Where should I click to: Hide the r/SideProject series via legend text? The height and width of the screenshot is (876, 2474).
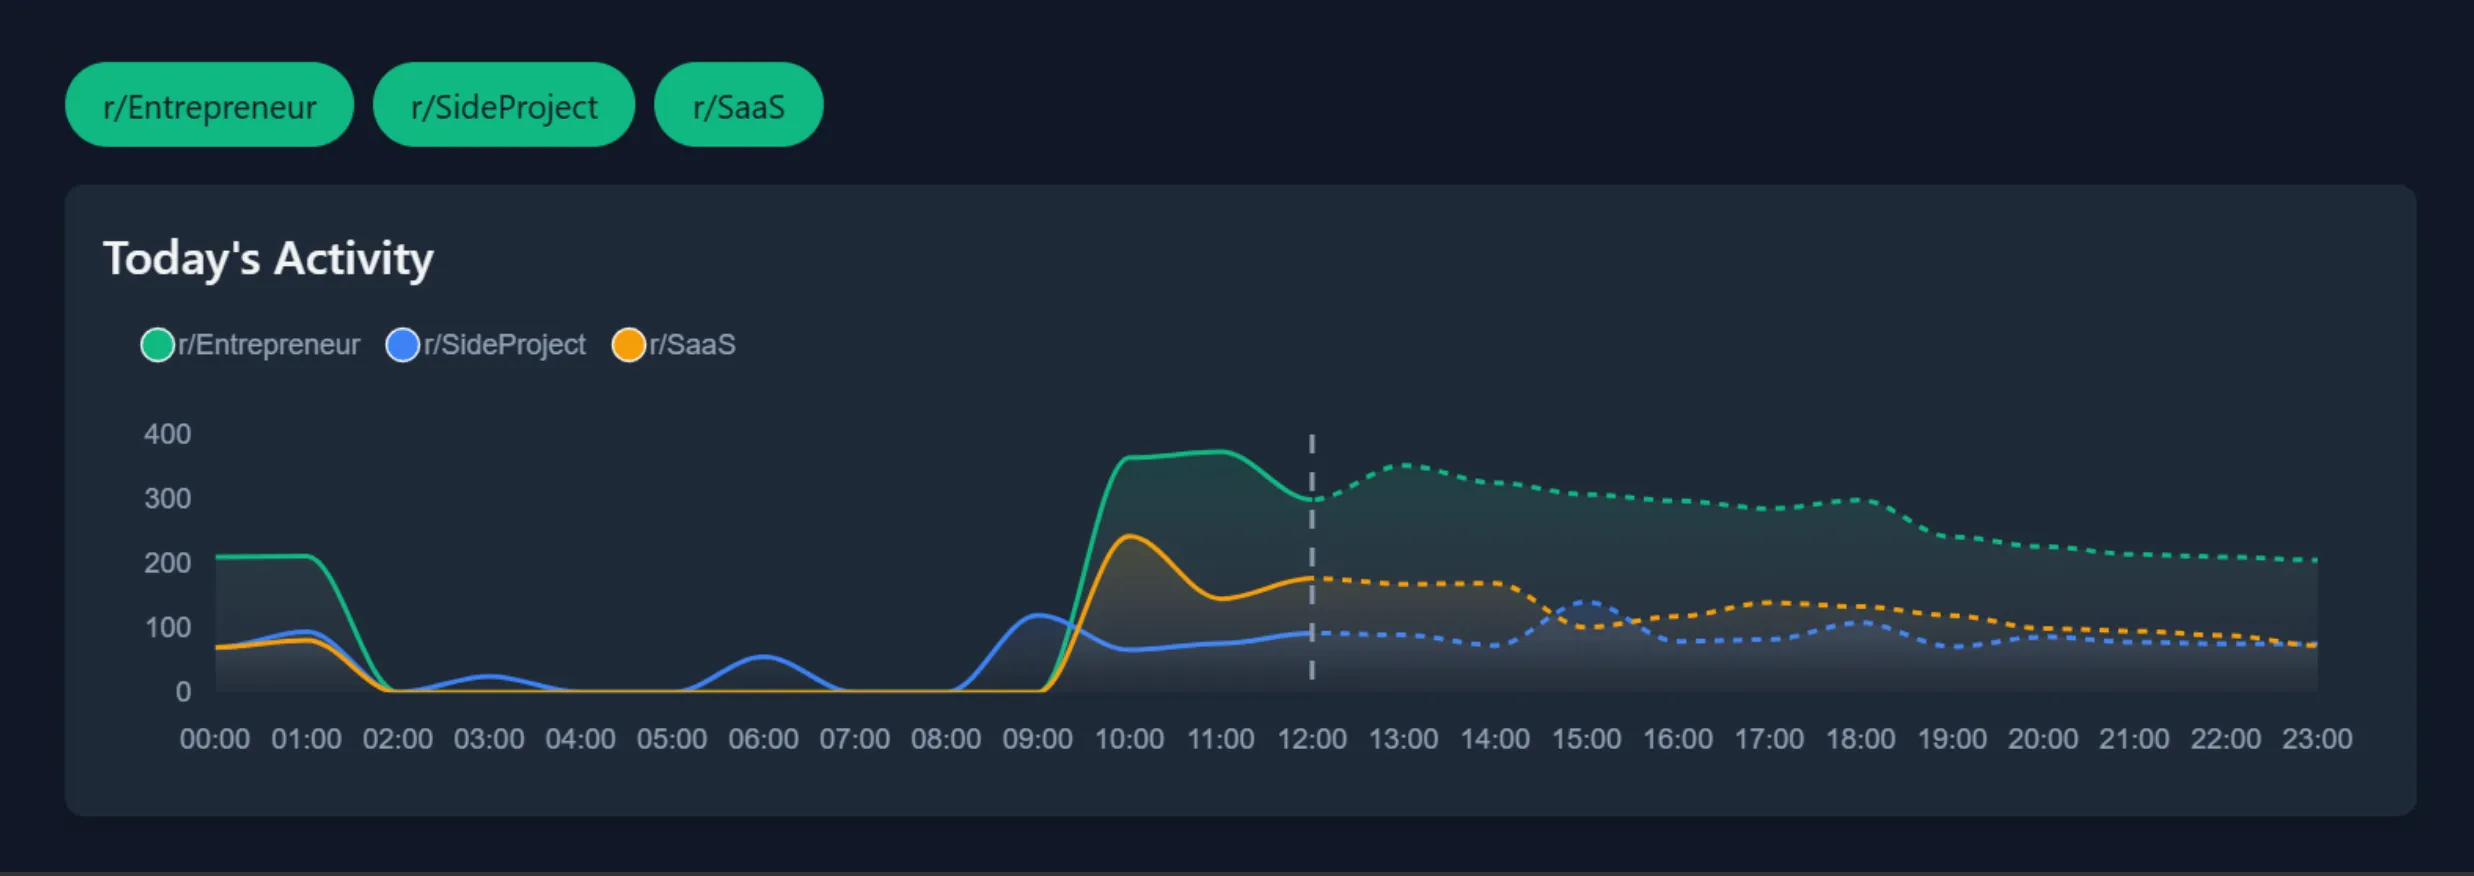click(x=505, y=345)
